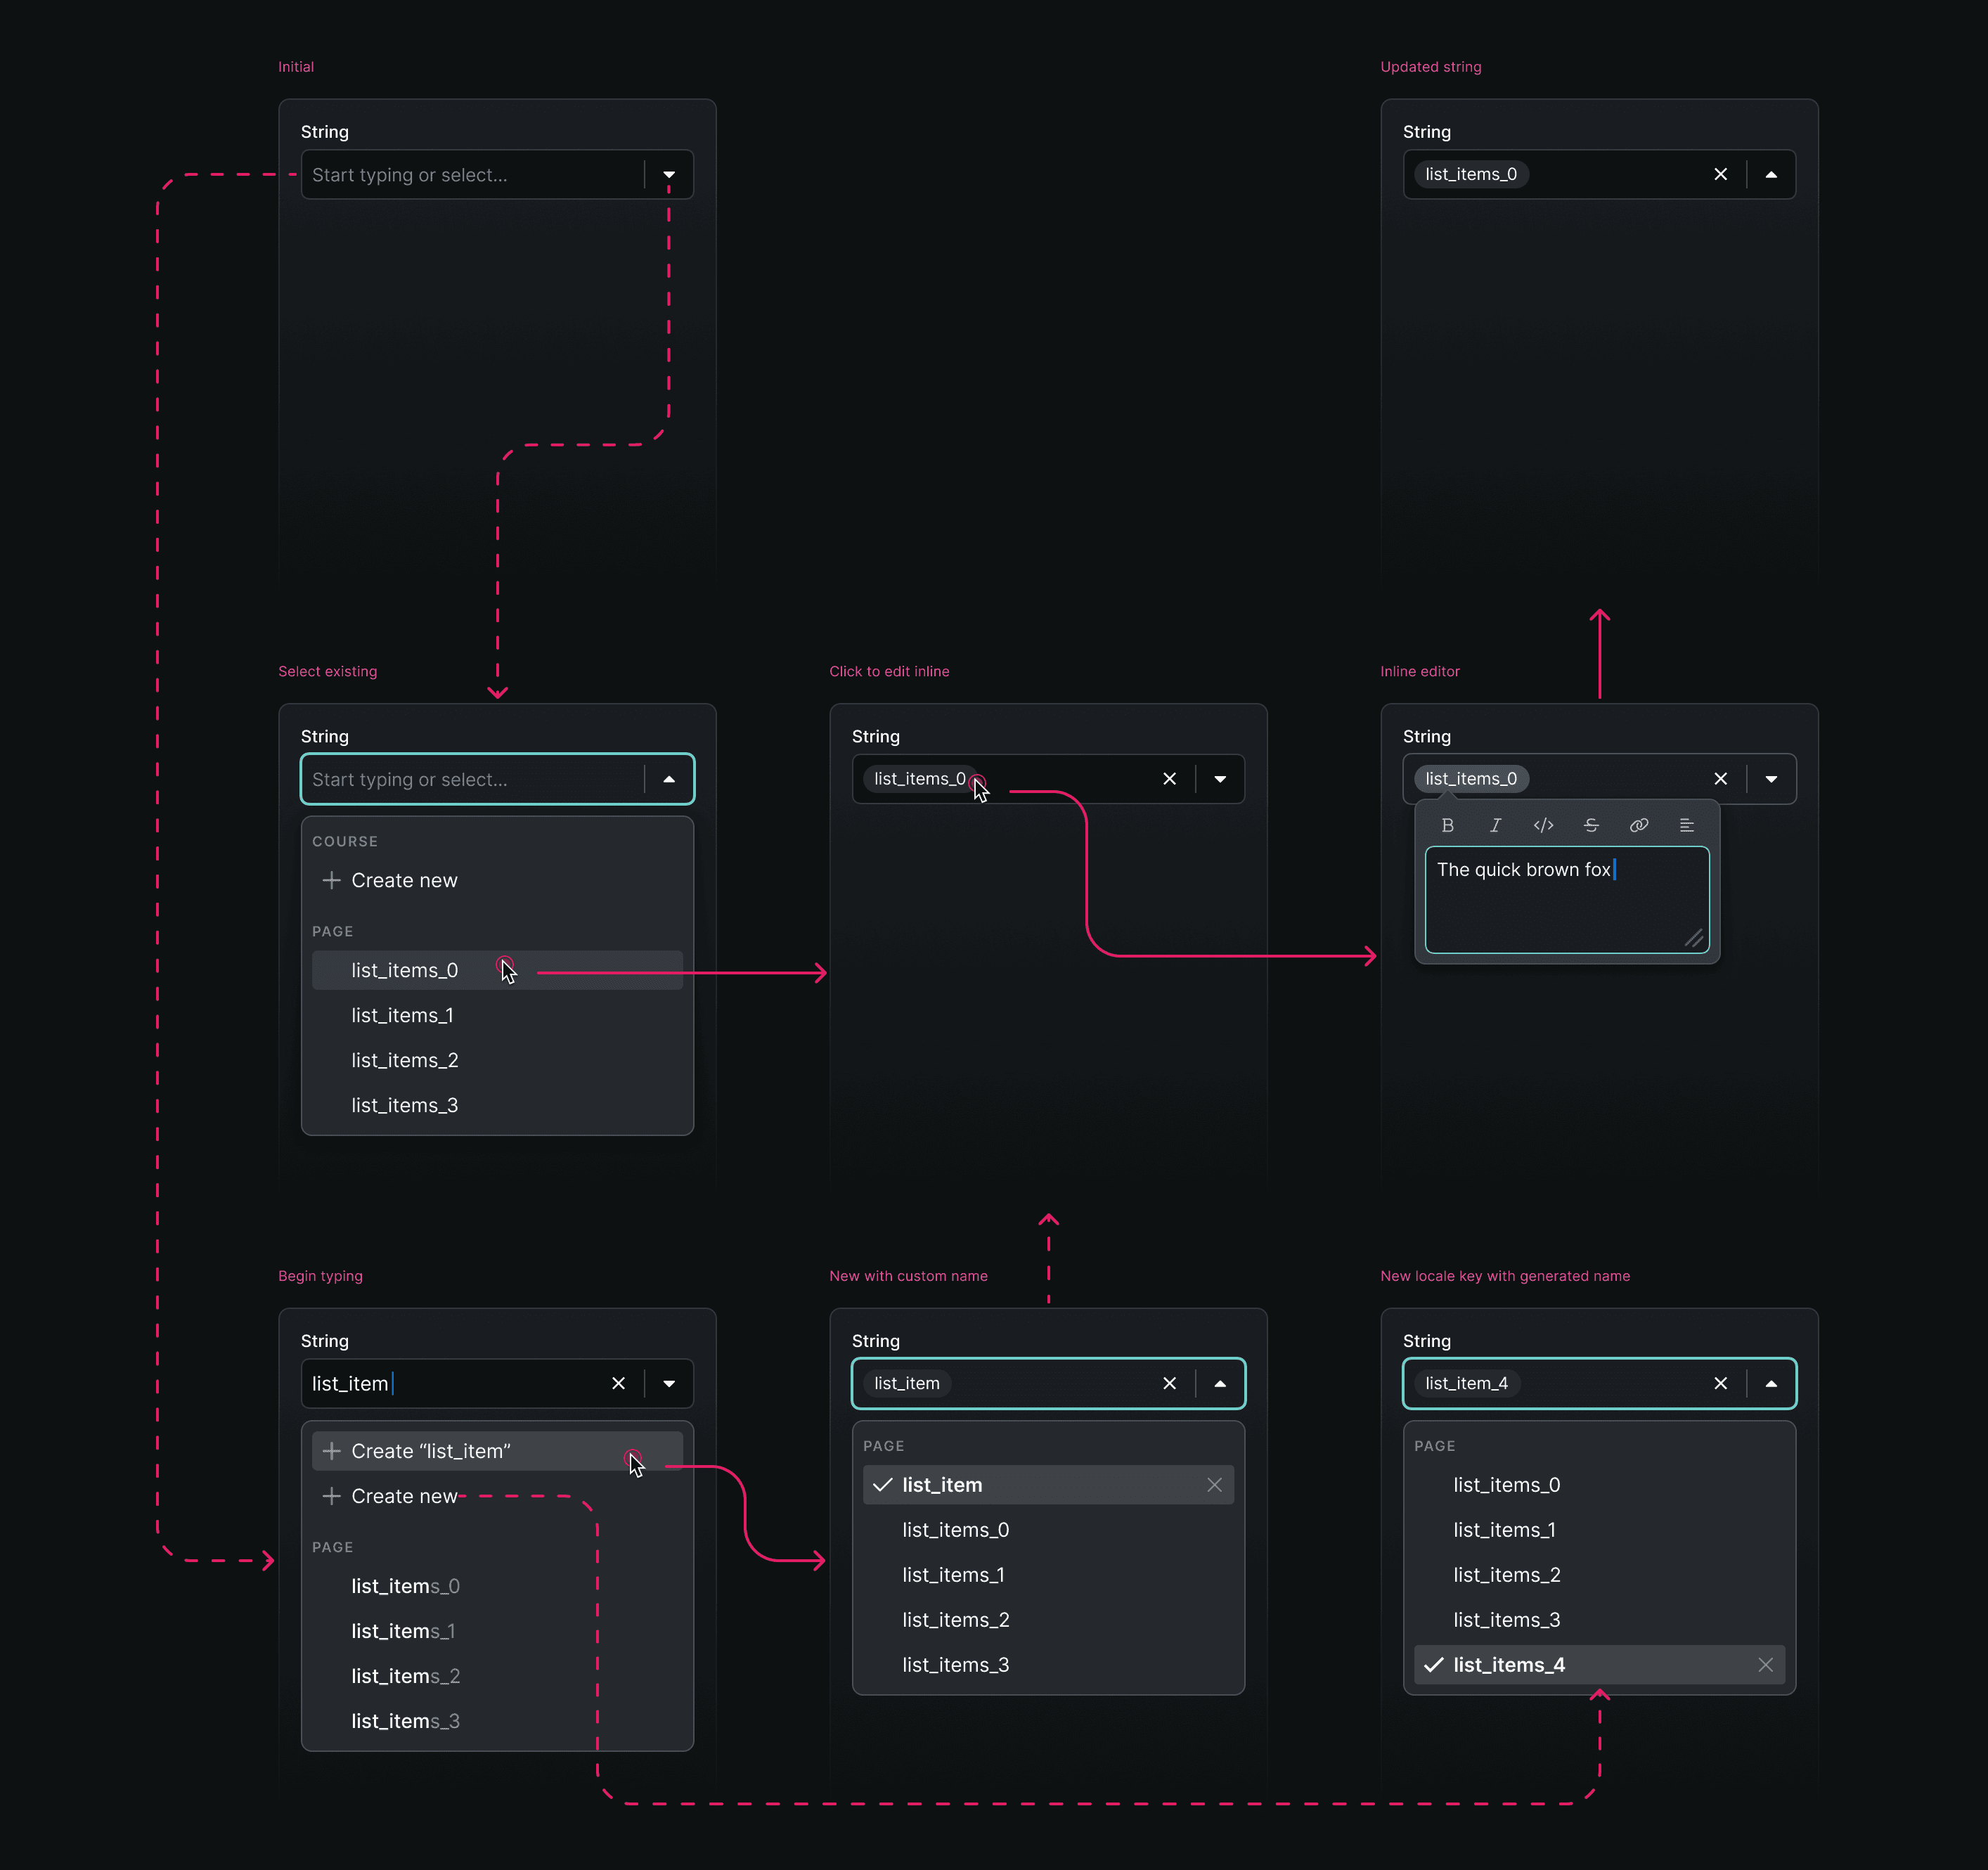Grab the text area resize handle corner
The image size is (1988, 1870).
(1694, 938)
